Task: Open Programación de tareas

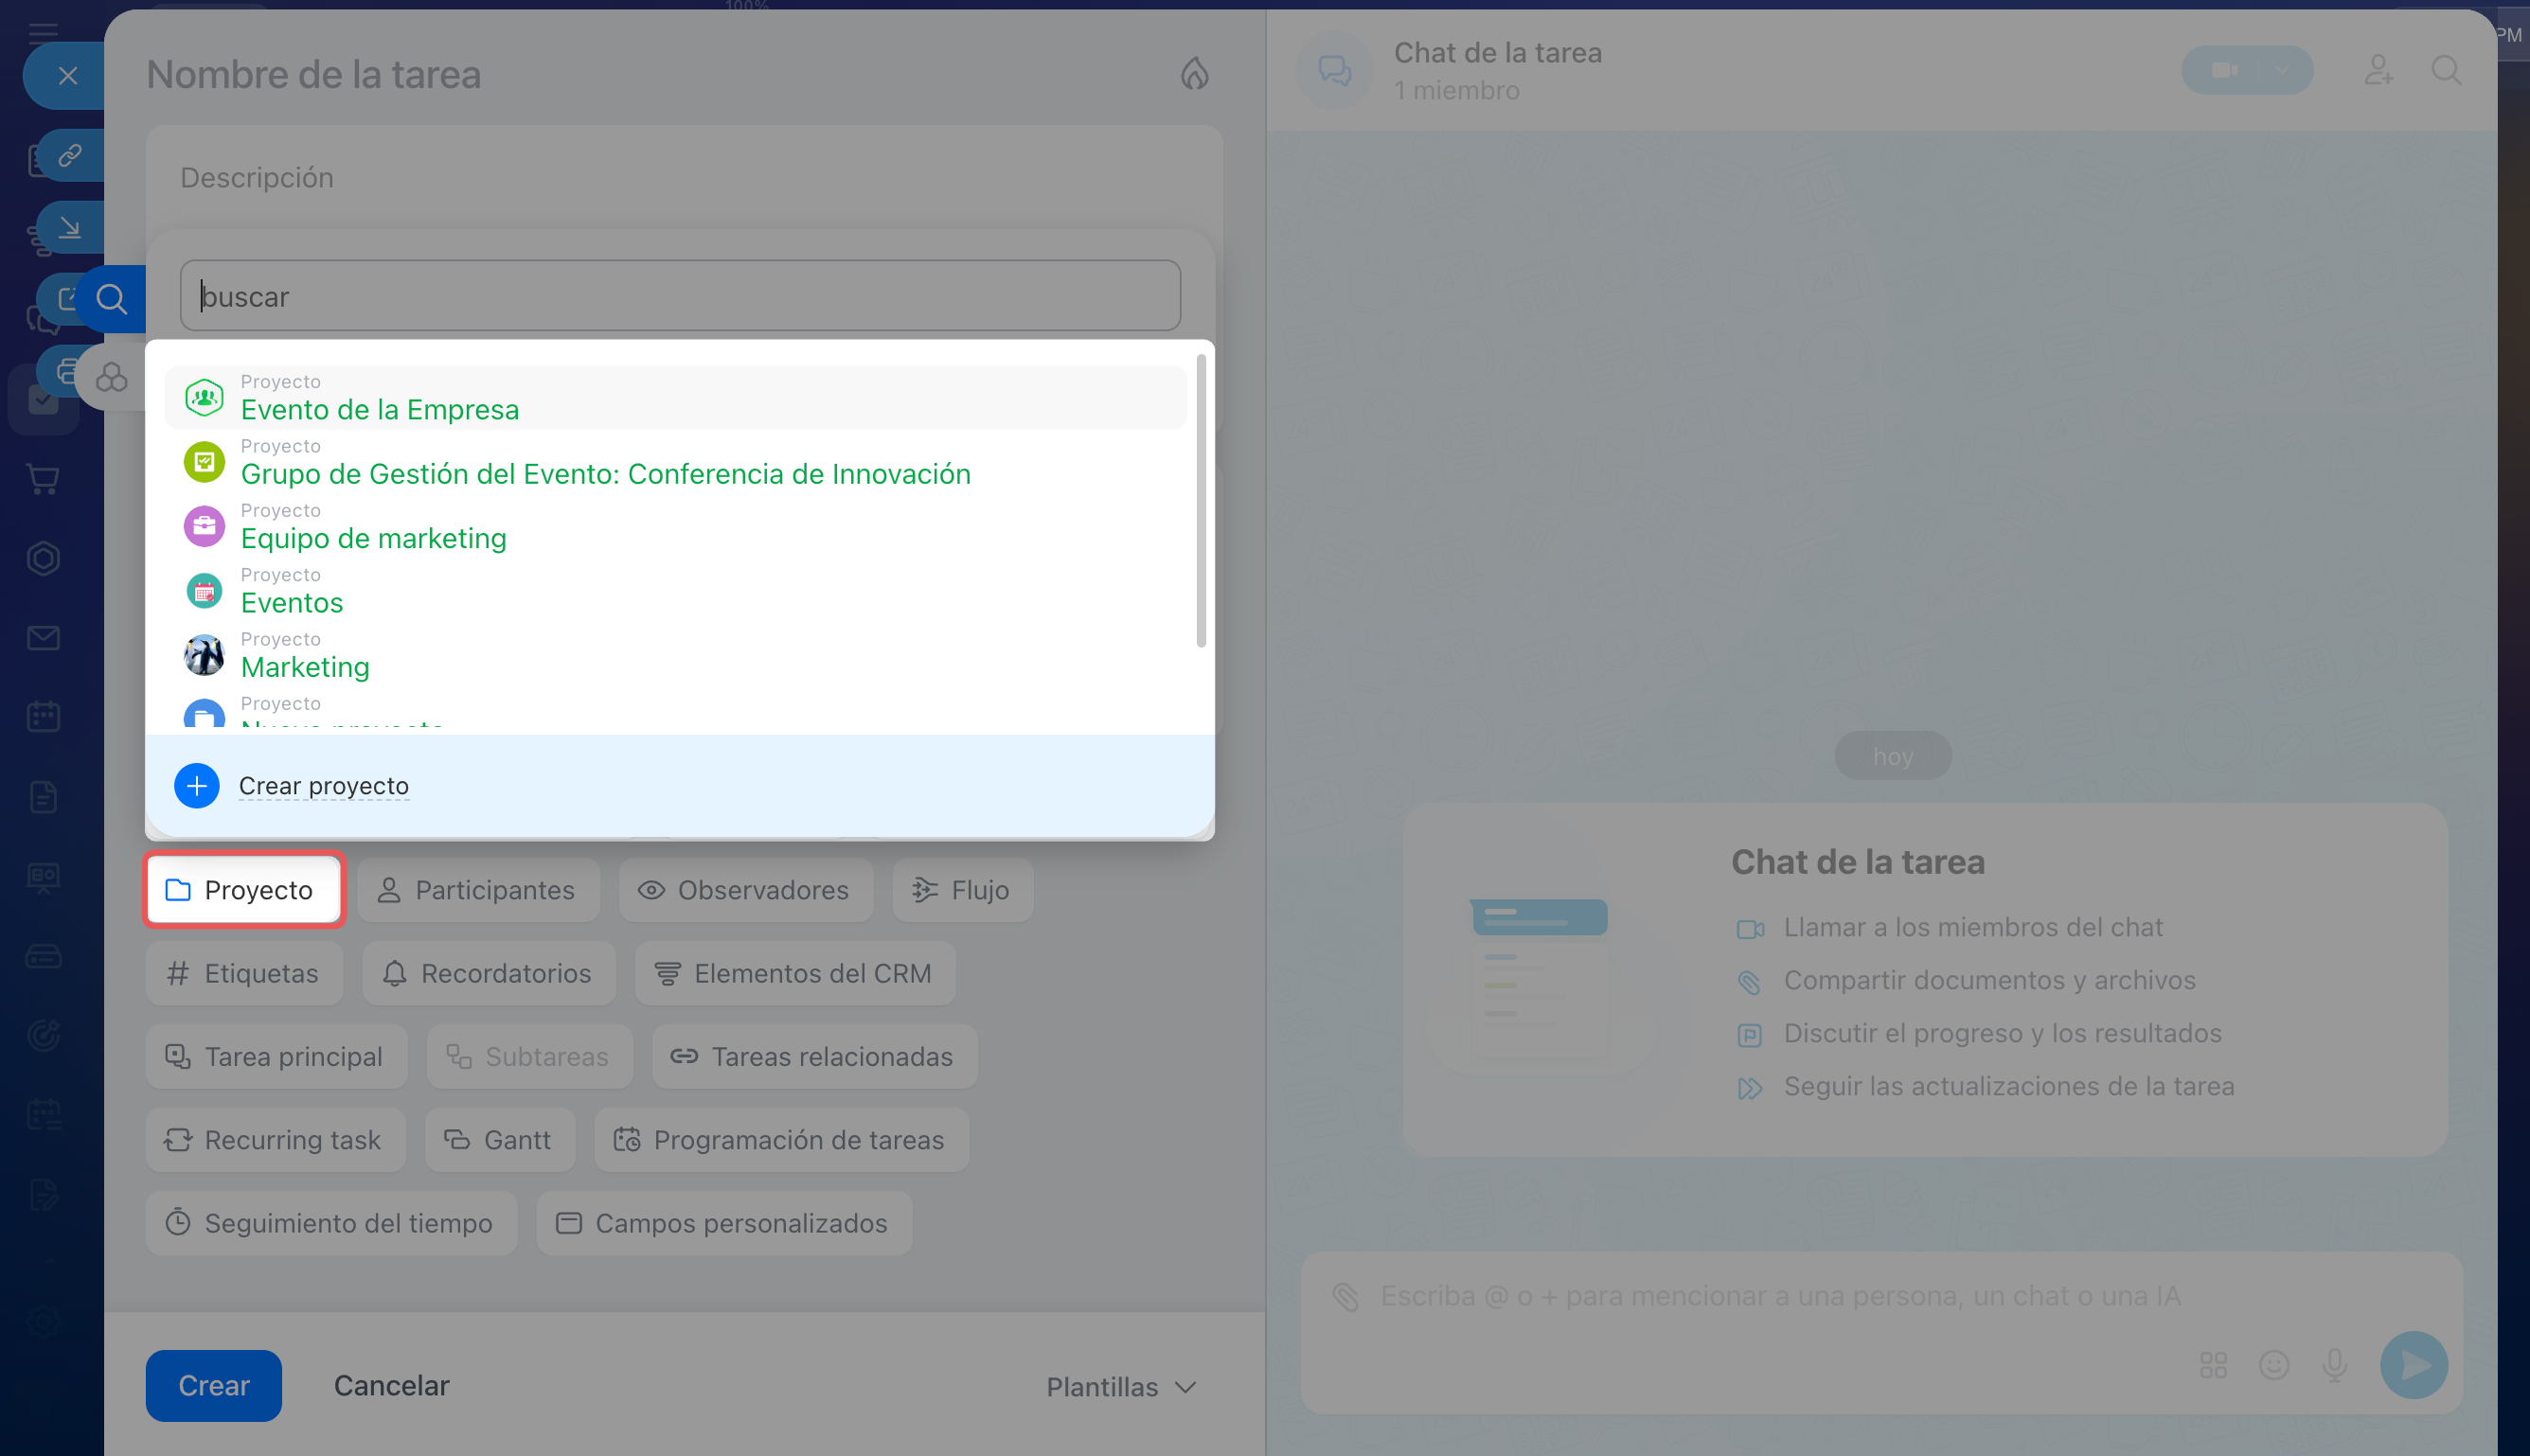Action: coord(782,1140)
